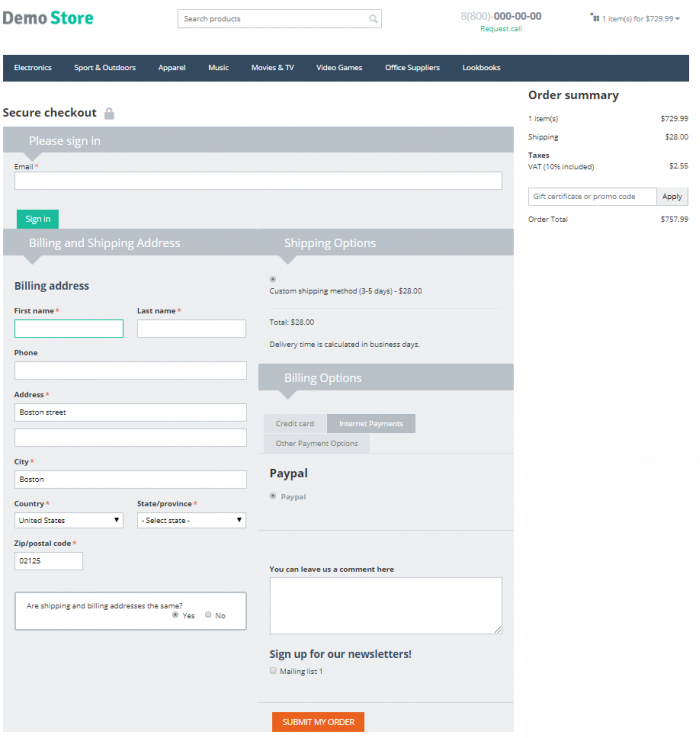
Task: Apply the promo code
Action: pos(672,196)
